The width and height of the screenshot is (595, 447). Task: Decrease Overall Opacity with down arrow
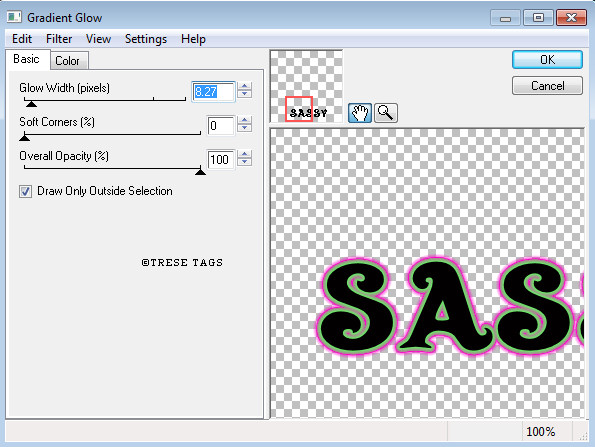pyautogui.click(x=245, y=162)
